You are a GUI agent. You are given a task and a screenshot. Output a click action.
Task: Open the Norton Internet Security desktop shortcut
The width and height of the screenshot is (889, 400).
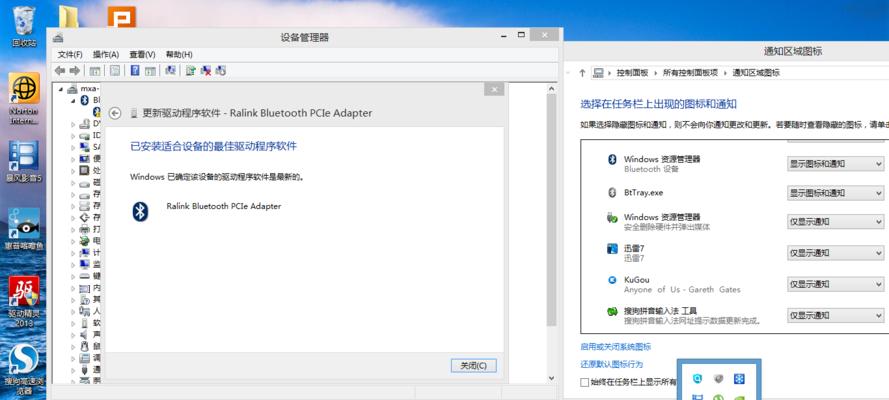click(x=24, y=98)
